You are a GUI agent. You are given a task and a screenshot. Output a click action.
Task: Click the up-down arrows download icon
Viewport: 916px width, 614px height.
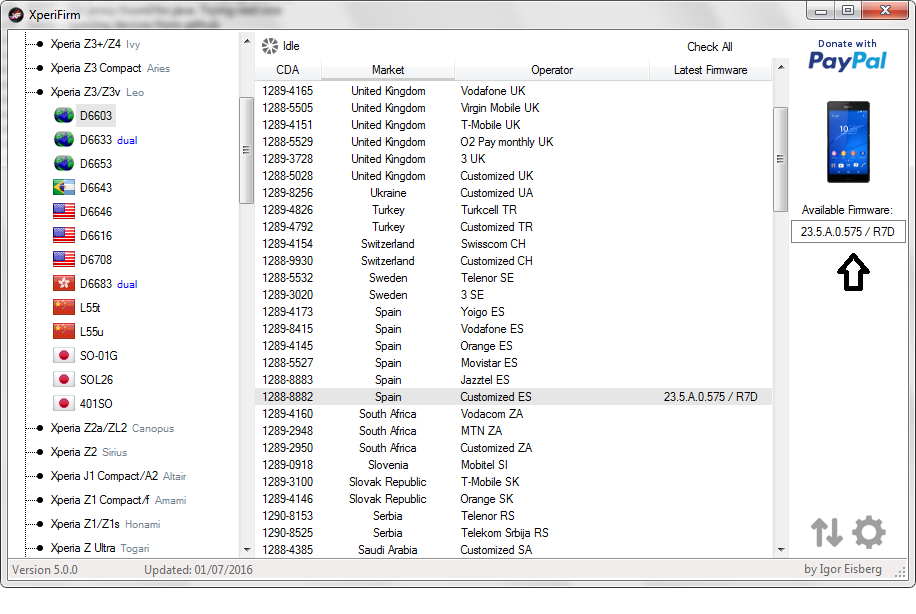827,532
